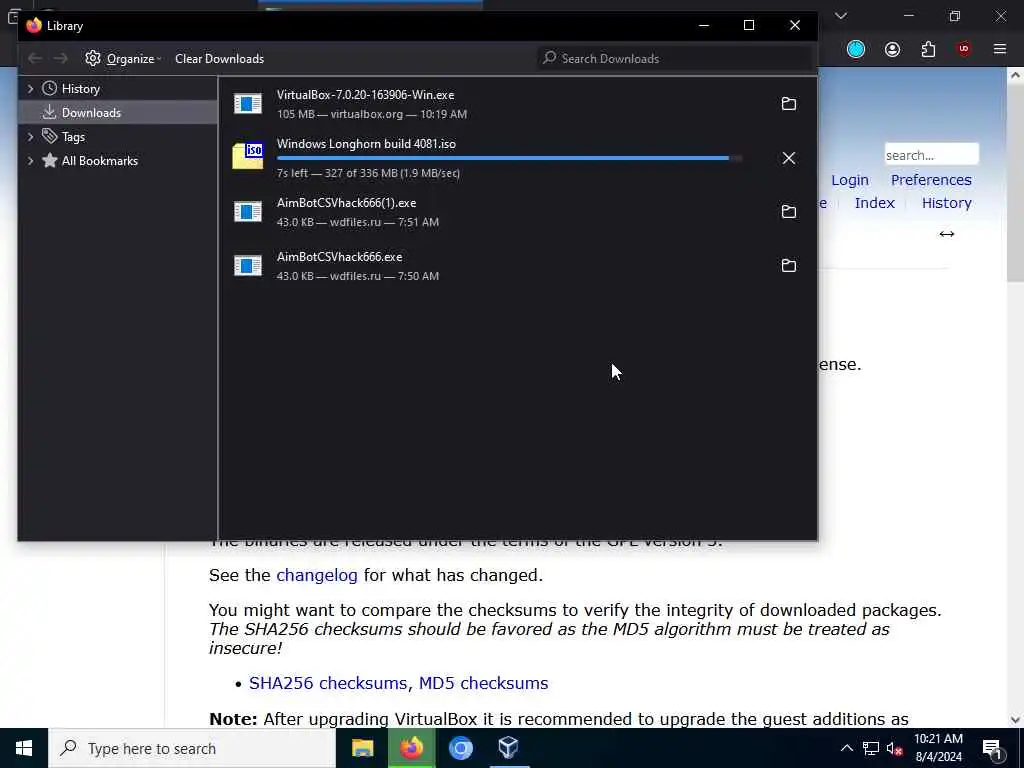Select the AimBotCSVhack666.exe filename text
1024x768 pixels.
pyautogui.click(x=339, y=257)
